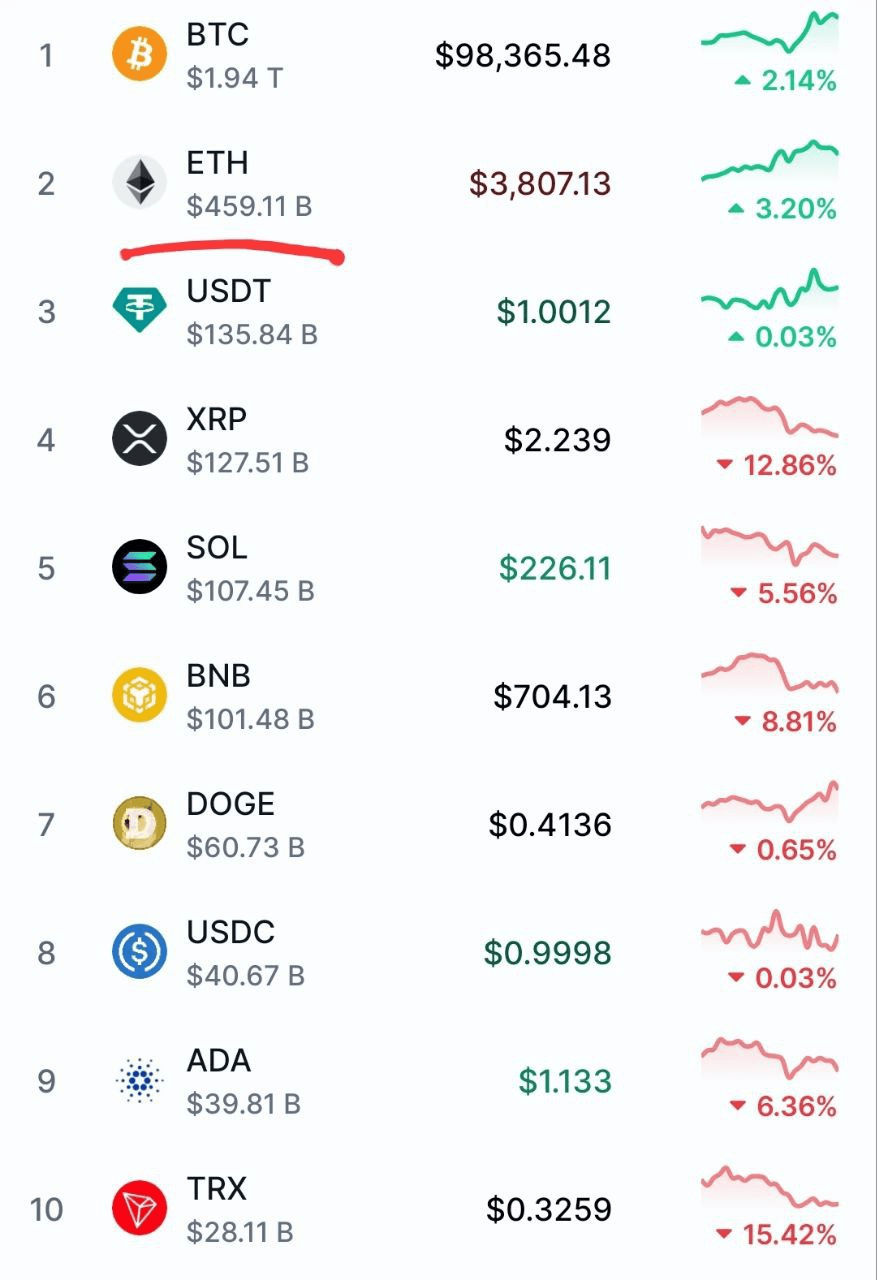Select the Dogecoin DOGE icon

(139, 823)
